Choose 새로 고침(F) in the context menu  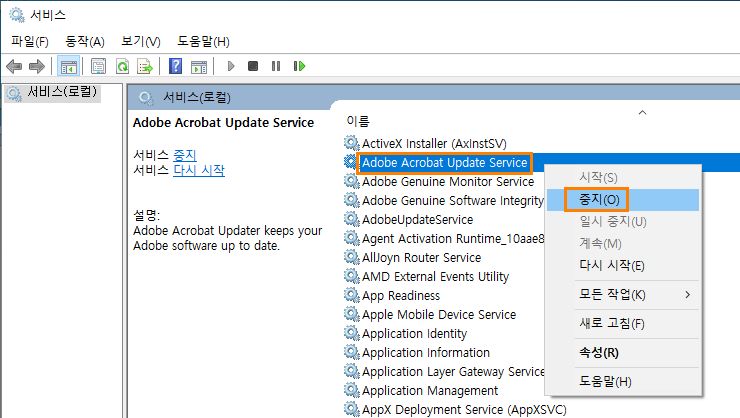point(622,324)
